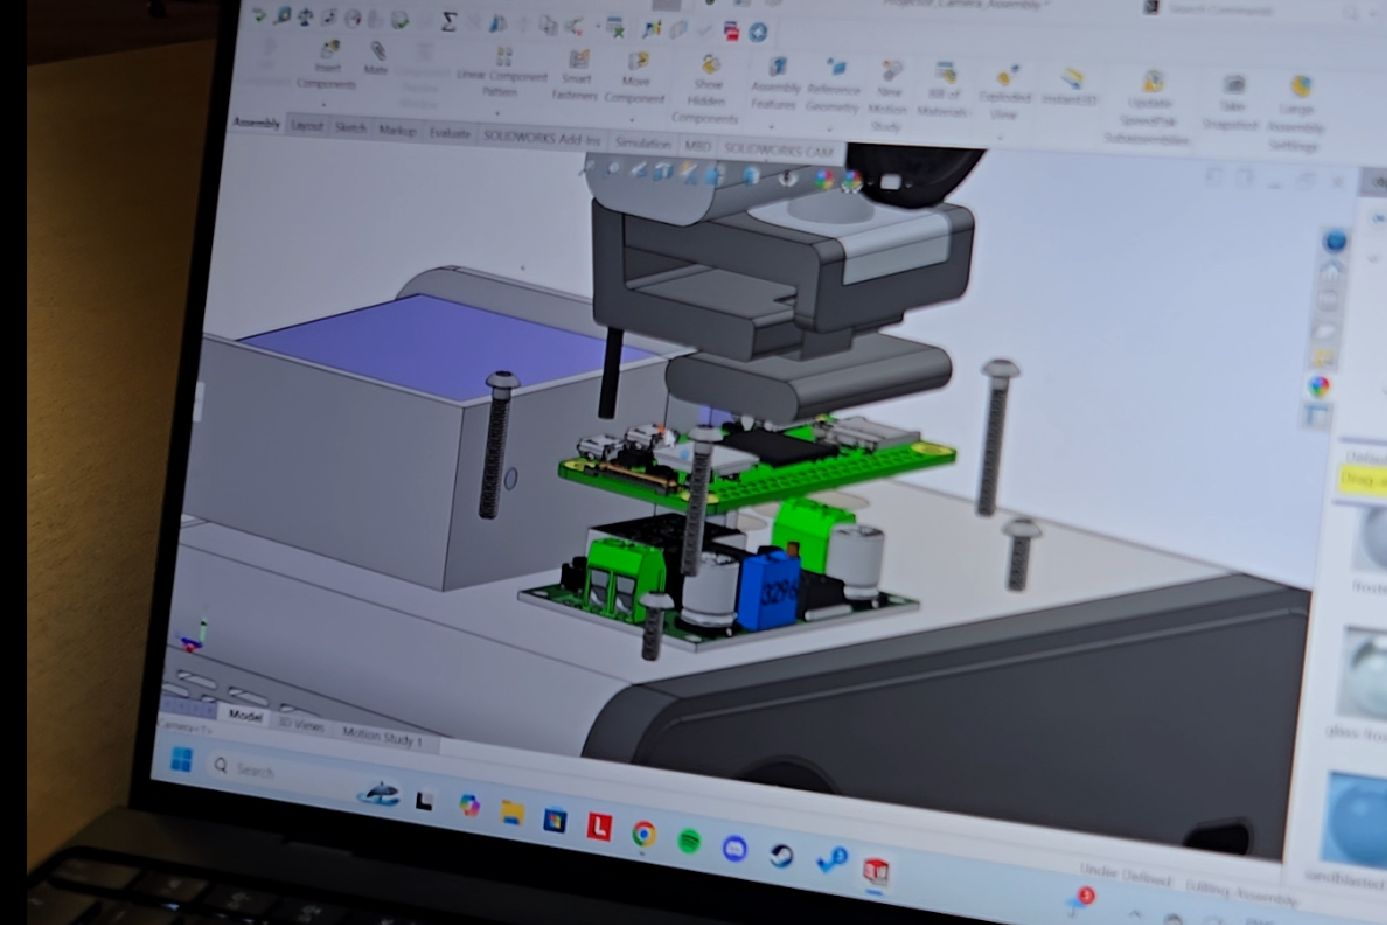Switch to the MBD ribbon tab
Image resolution: width=1387 pixels, height=925 pixels.
click(697, 146)
